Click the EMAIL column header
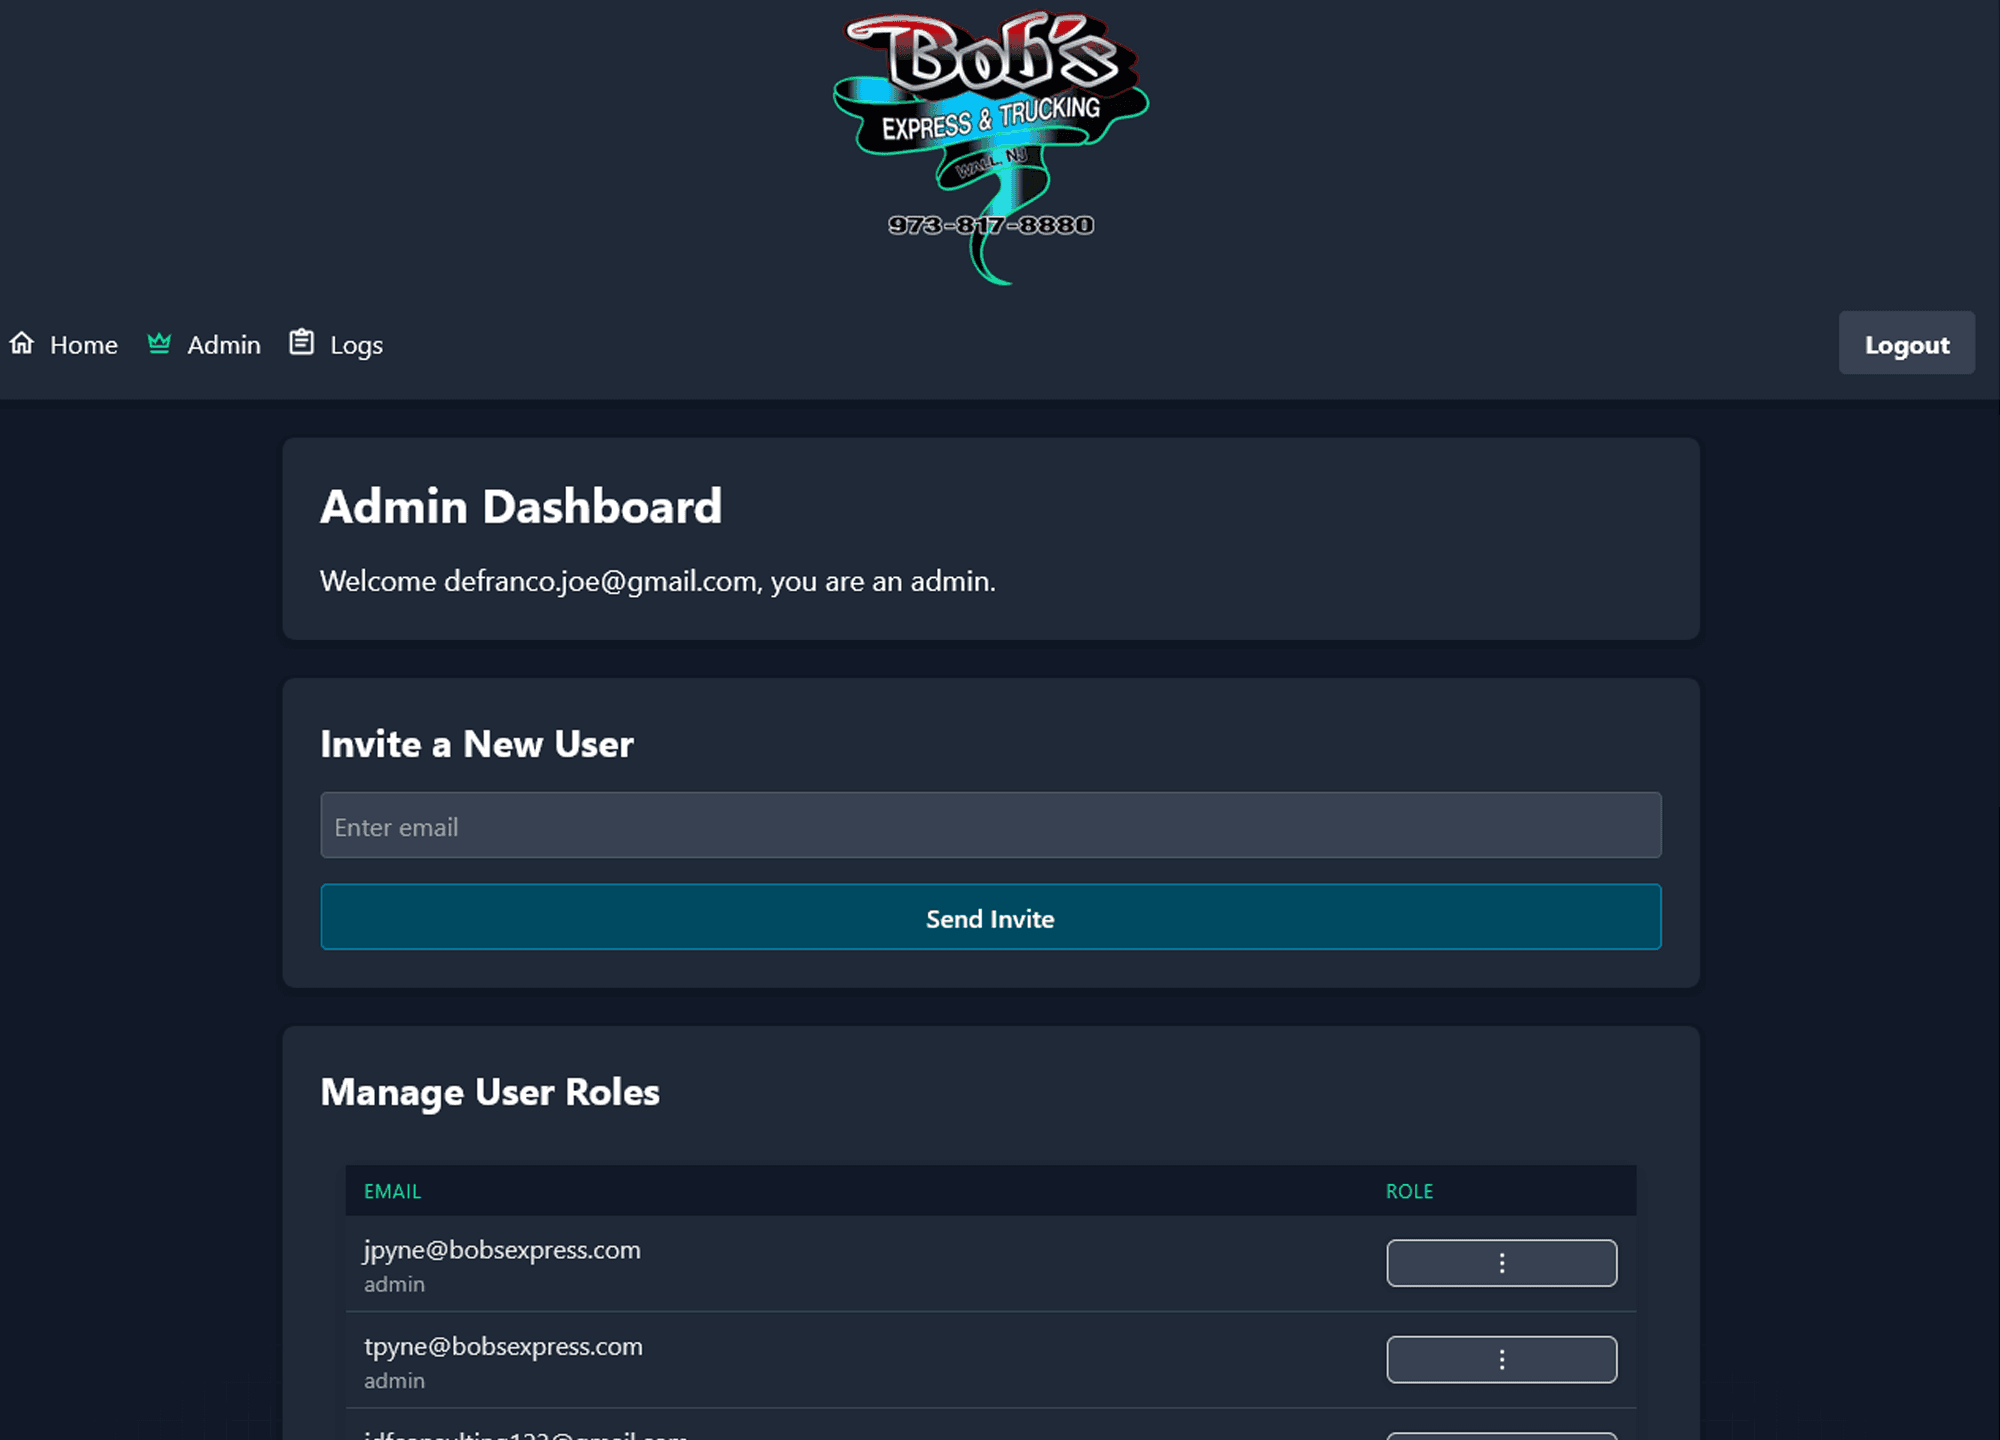Screen dimensions: 2000x1440 pyautogui.click(x=392, y=1191)
